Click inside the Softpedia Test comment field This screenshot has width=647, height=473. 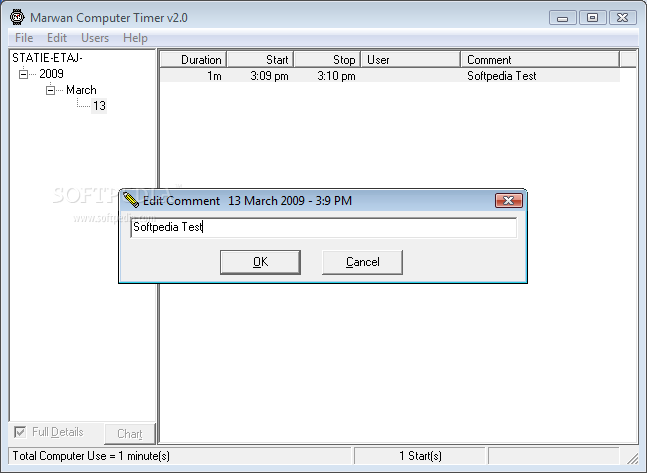[x=324, y=227]
